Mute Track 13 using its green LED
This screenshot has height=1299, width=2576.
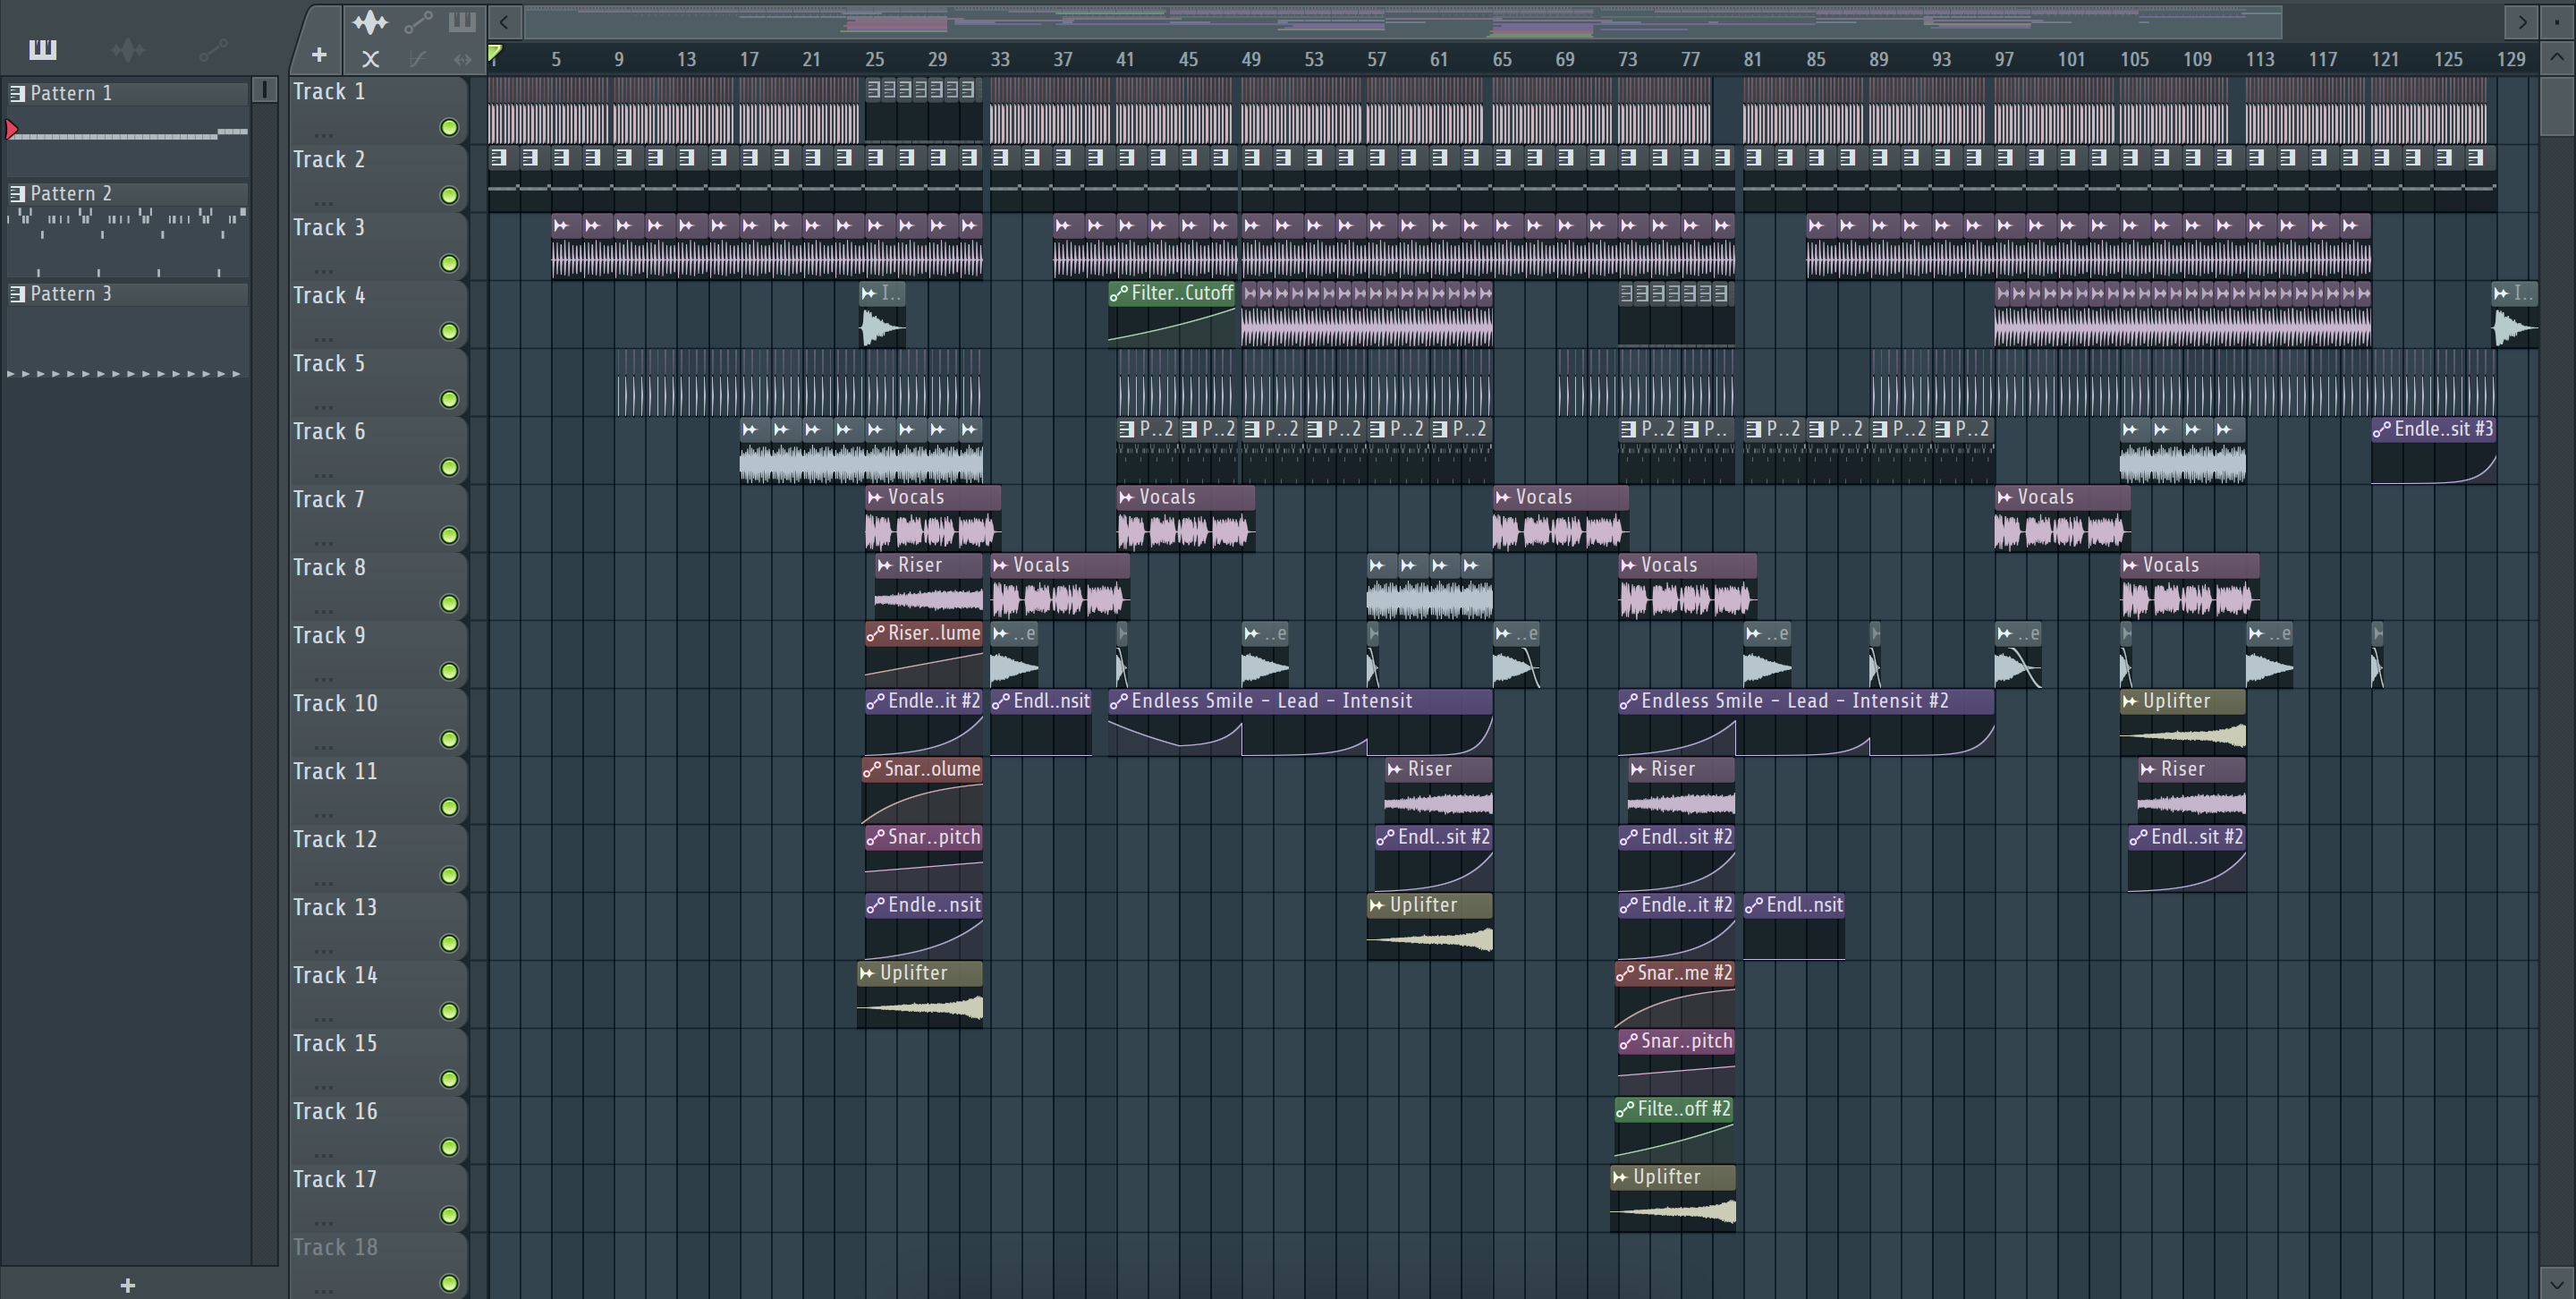[x=450, y=944]
